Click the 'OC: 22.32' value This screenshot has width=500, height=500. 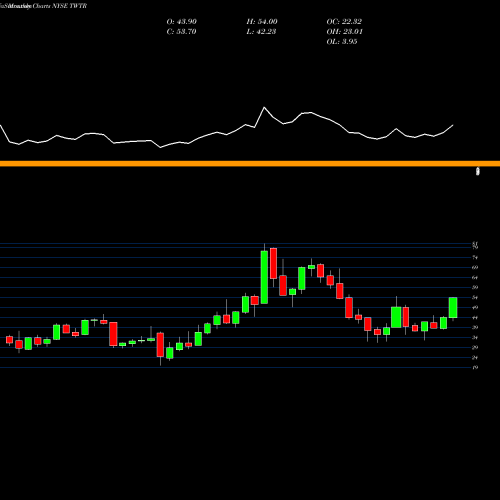344,22
